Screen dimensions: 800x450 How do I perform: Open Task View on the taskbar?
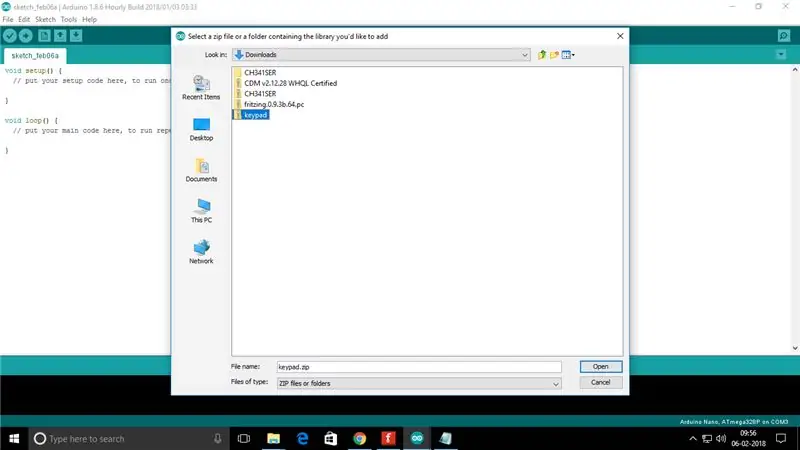(x=244, y=439)
